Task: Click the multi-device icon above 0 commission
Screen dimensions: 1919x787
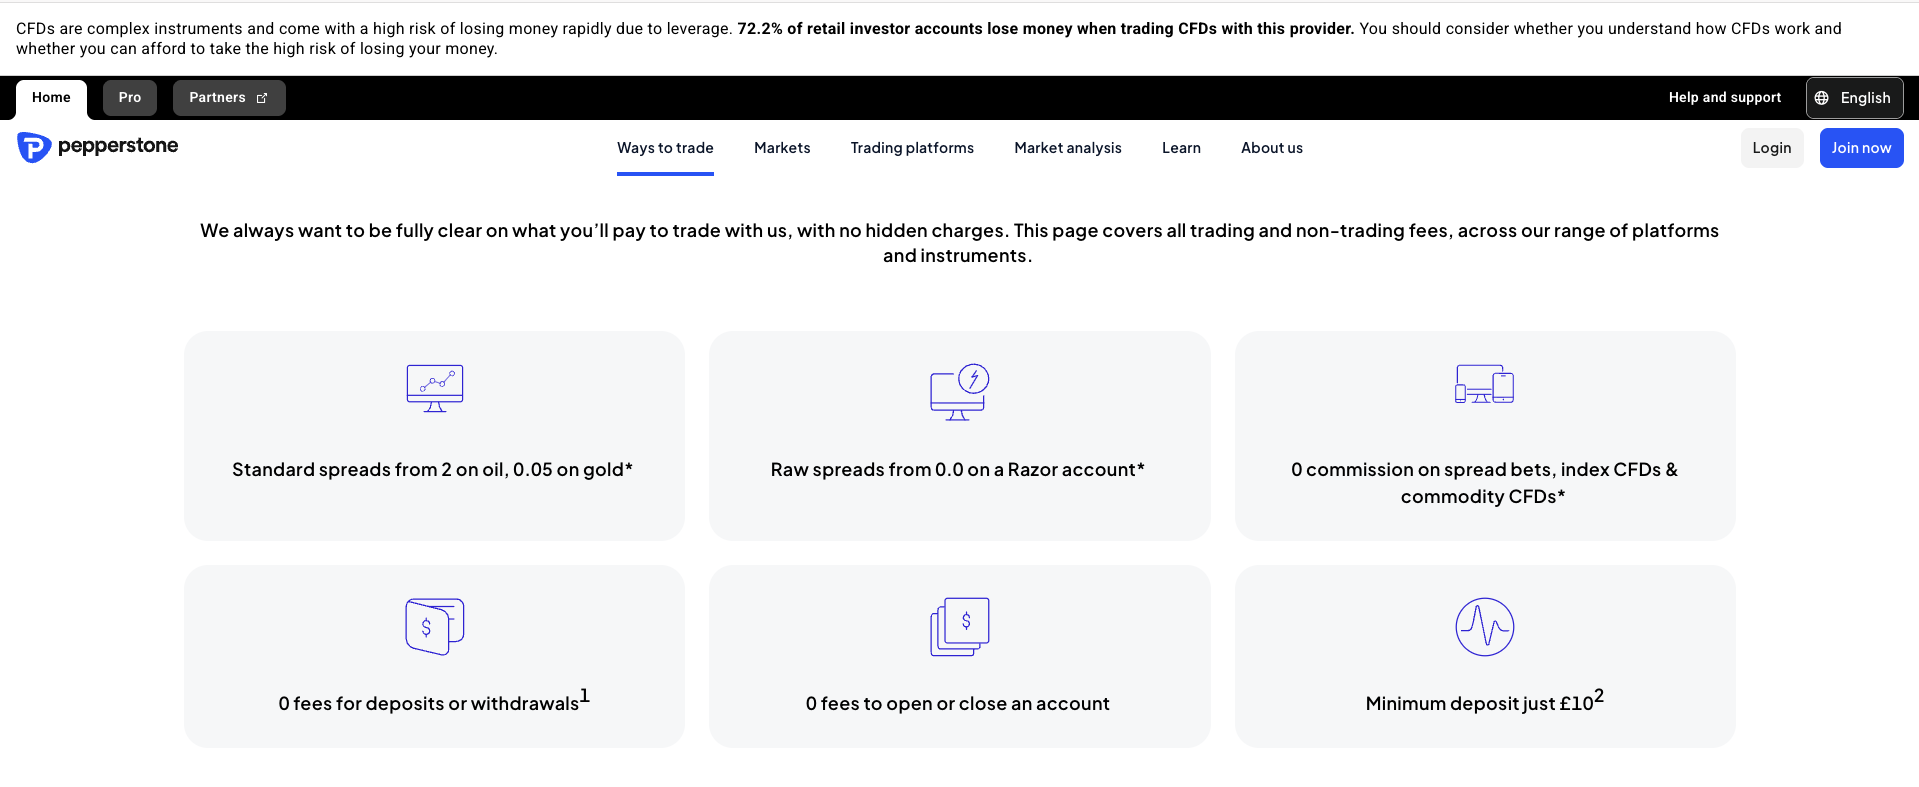Action: 1484,384
